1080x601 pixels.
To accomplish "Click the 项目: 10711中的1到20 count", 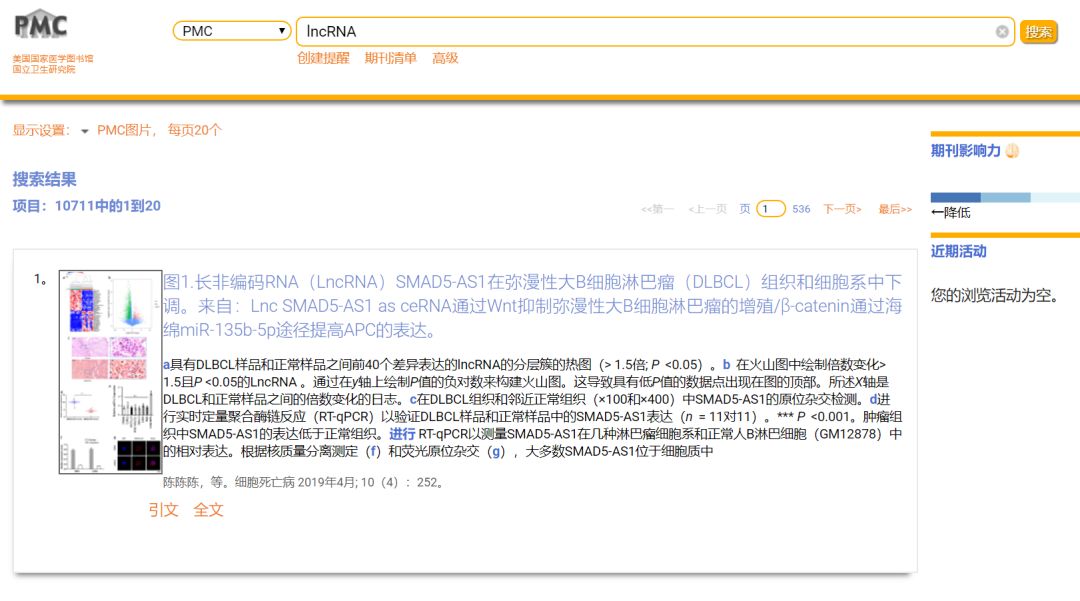I will click(86, 206).
